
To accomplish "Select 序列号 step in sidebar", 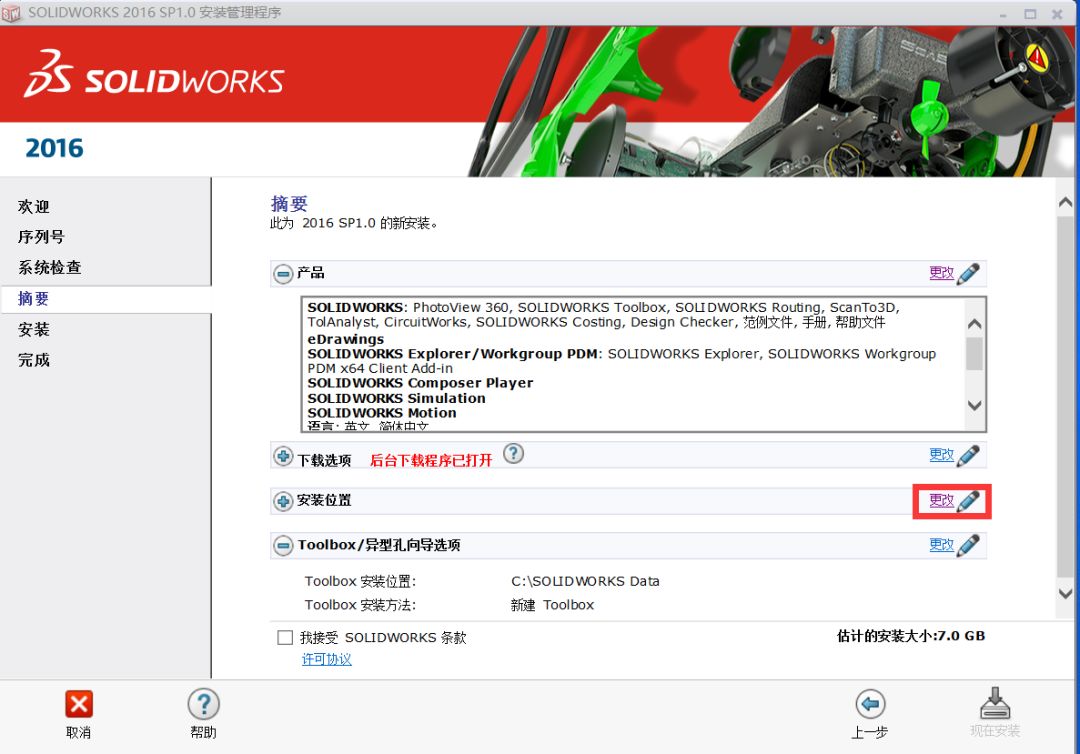I will click(x=41, y=237).
